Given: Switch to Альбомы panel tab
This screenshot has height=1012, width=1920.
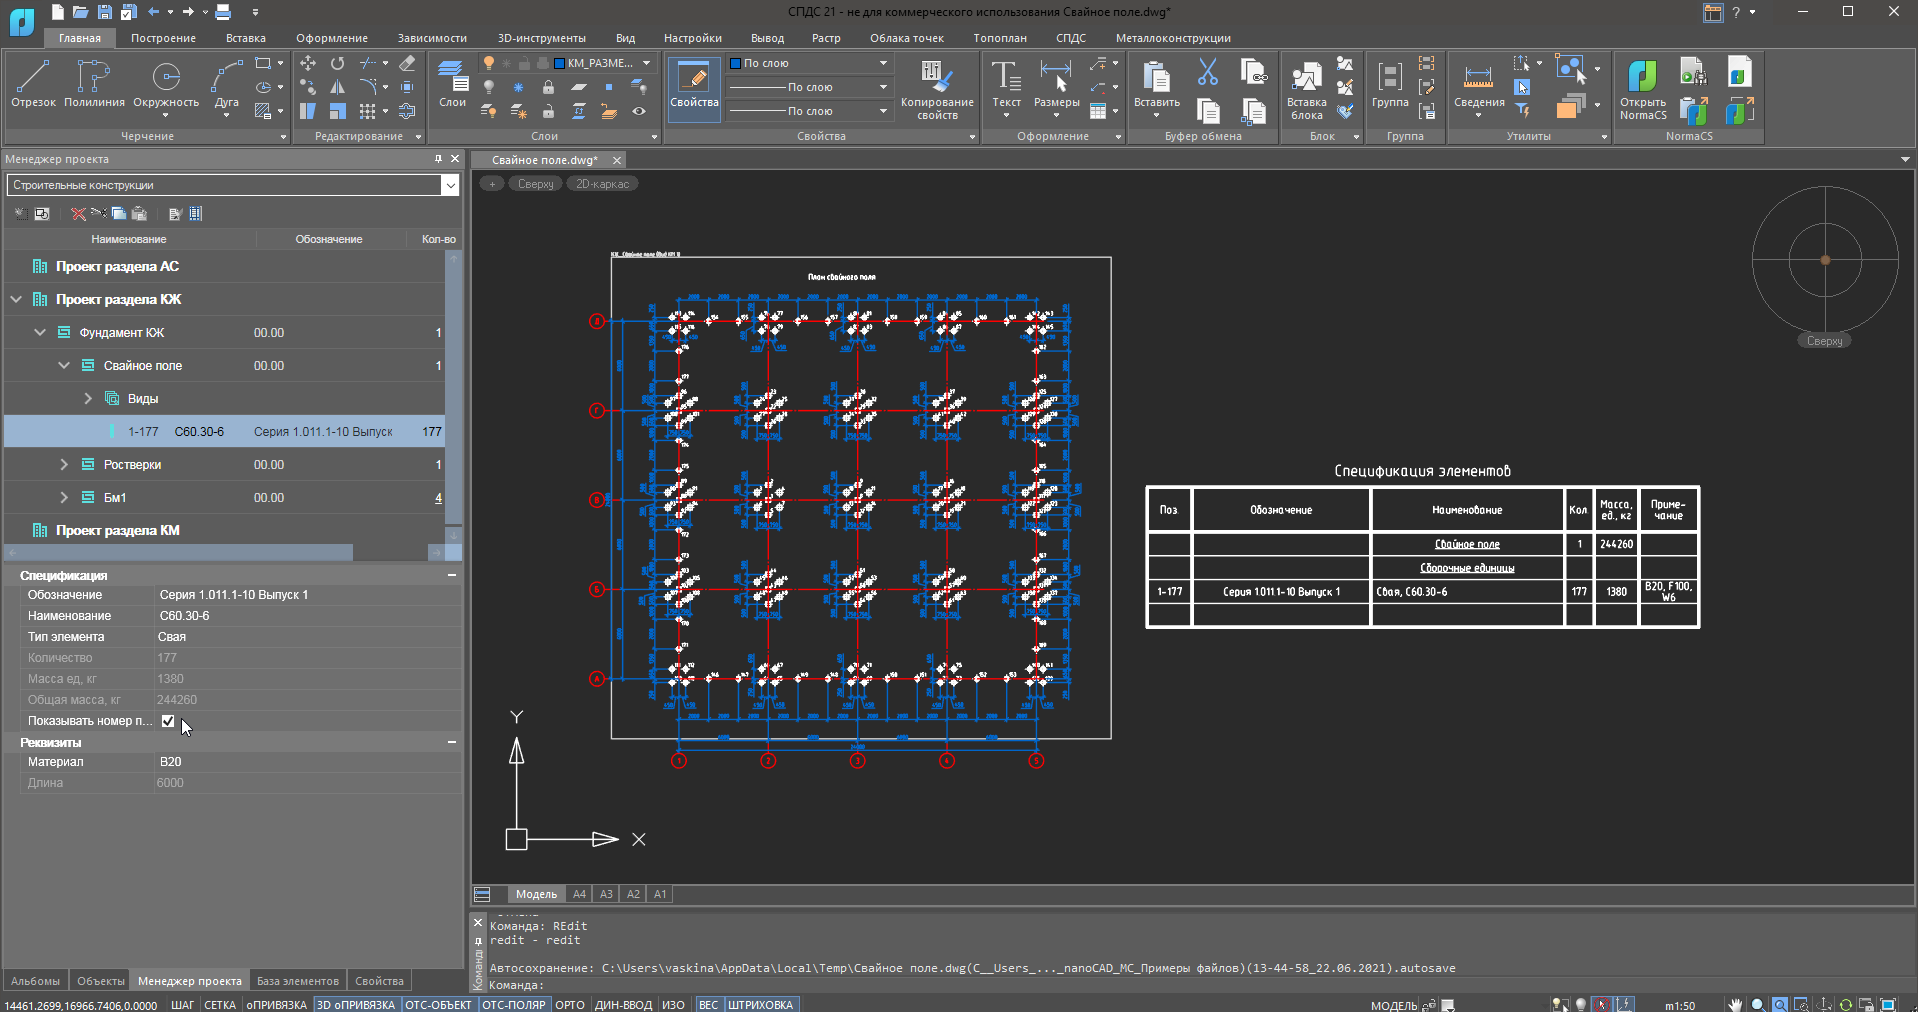Looking at the screenshot, I should (x=35, y=981).
